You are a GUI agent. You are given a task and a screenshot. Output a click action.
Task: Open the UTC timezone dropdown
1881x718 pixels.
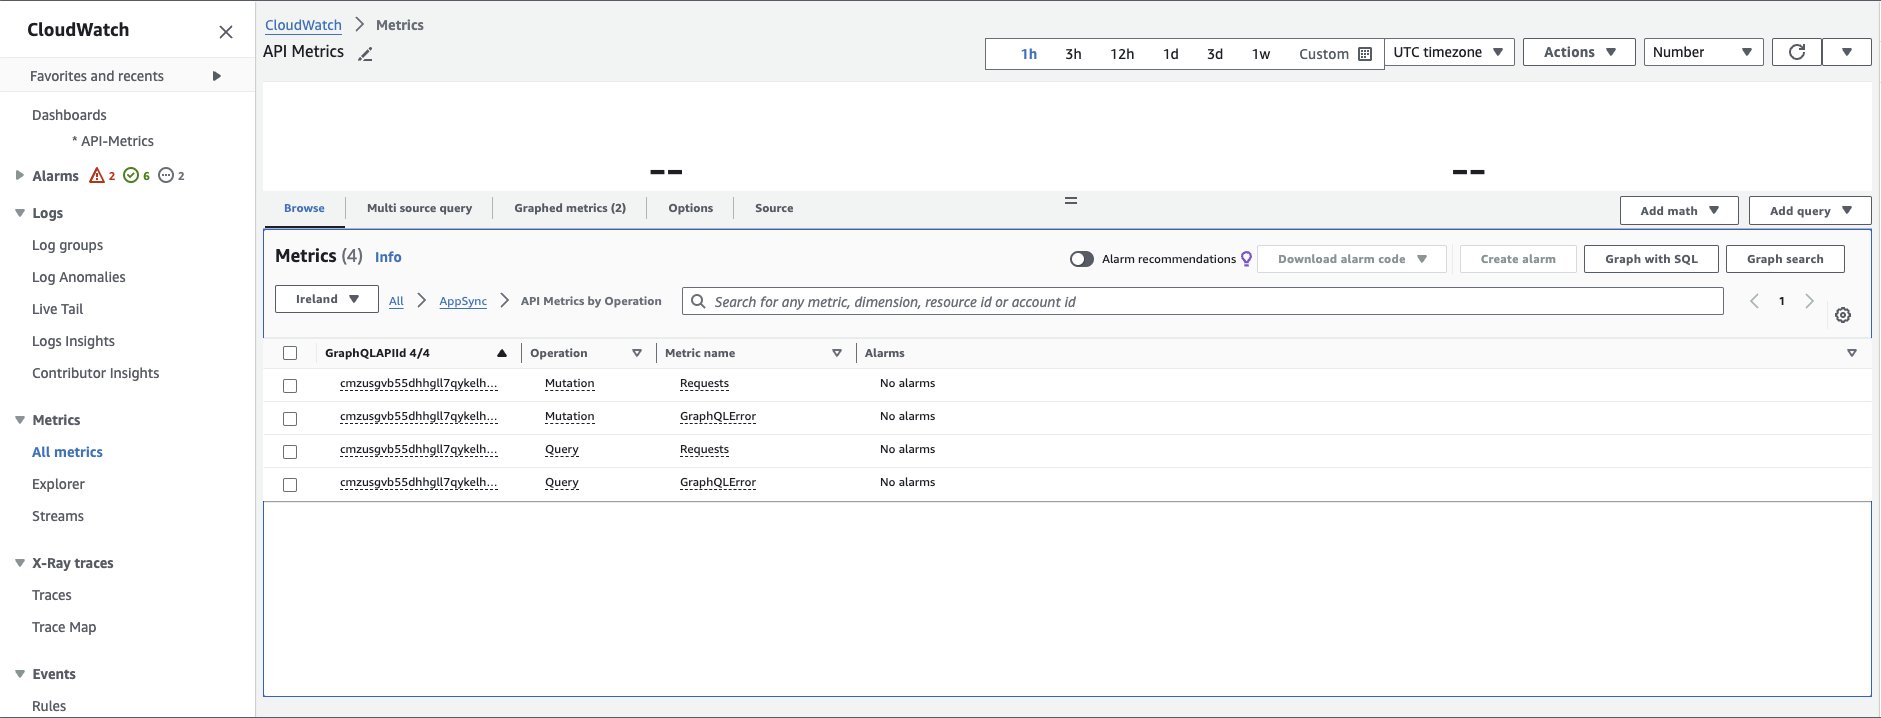point(1448,52)
